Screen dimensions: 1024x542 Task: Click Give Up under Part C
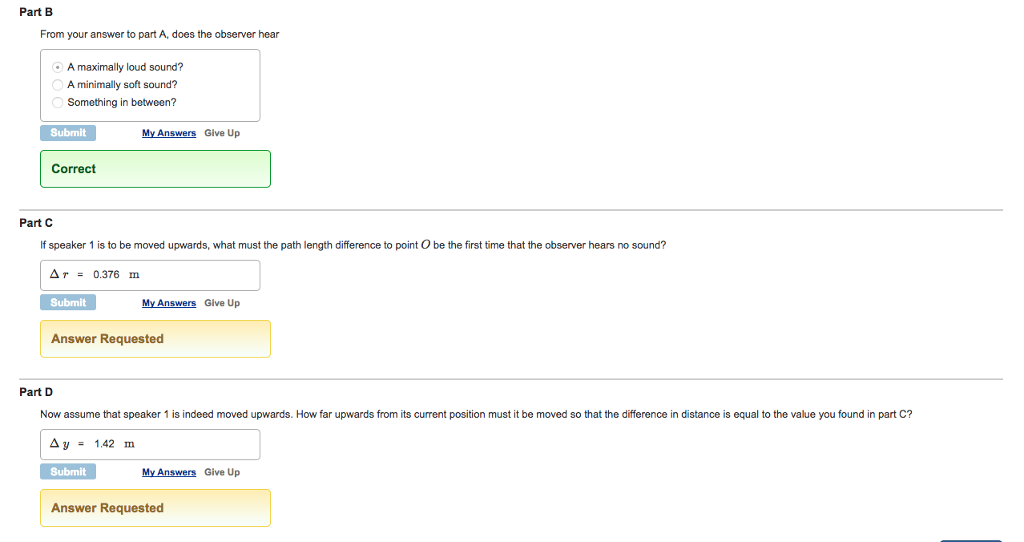pos(222,303)
